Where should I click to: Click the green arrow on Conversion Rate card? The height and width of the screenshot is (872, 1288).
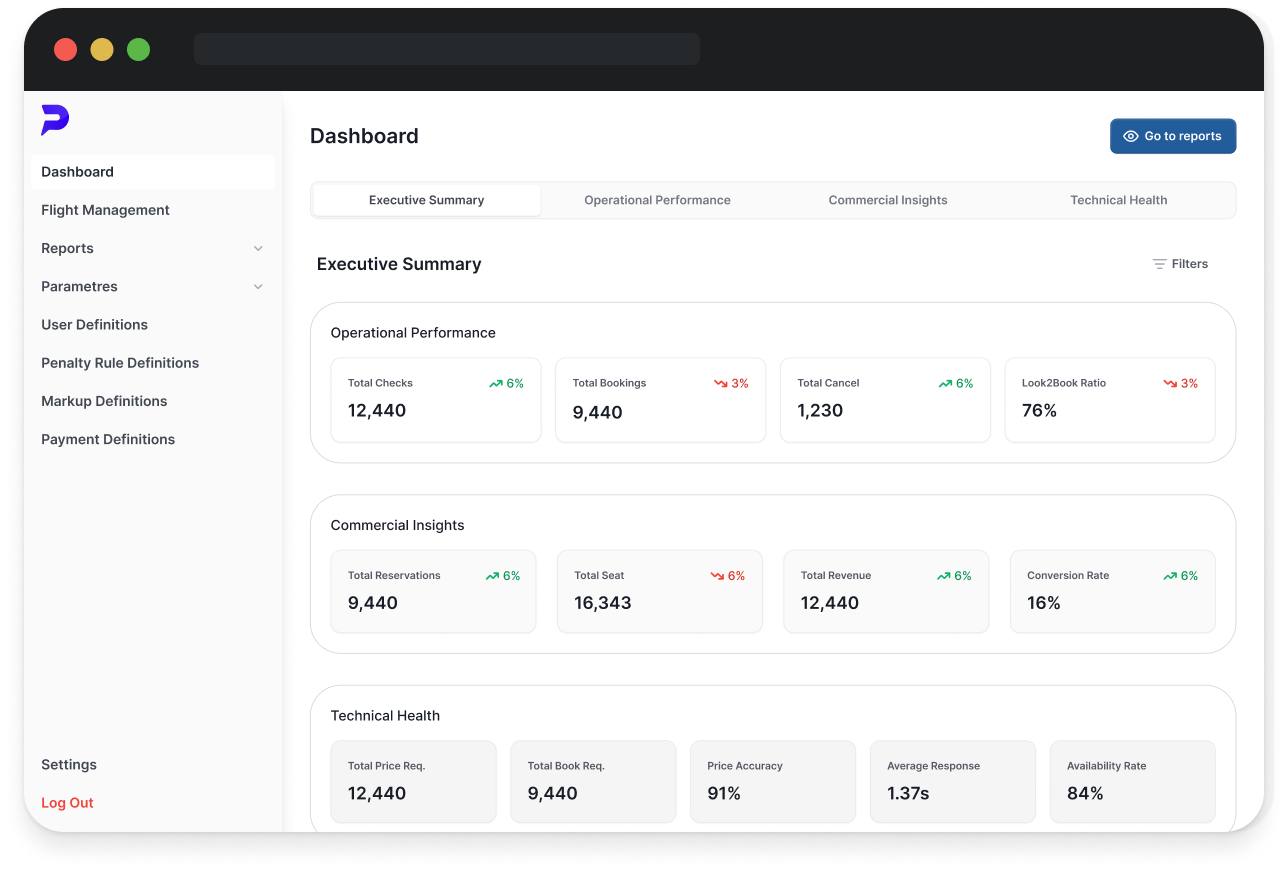coord(1169,575)
